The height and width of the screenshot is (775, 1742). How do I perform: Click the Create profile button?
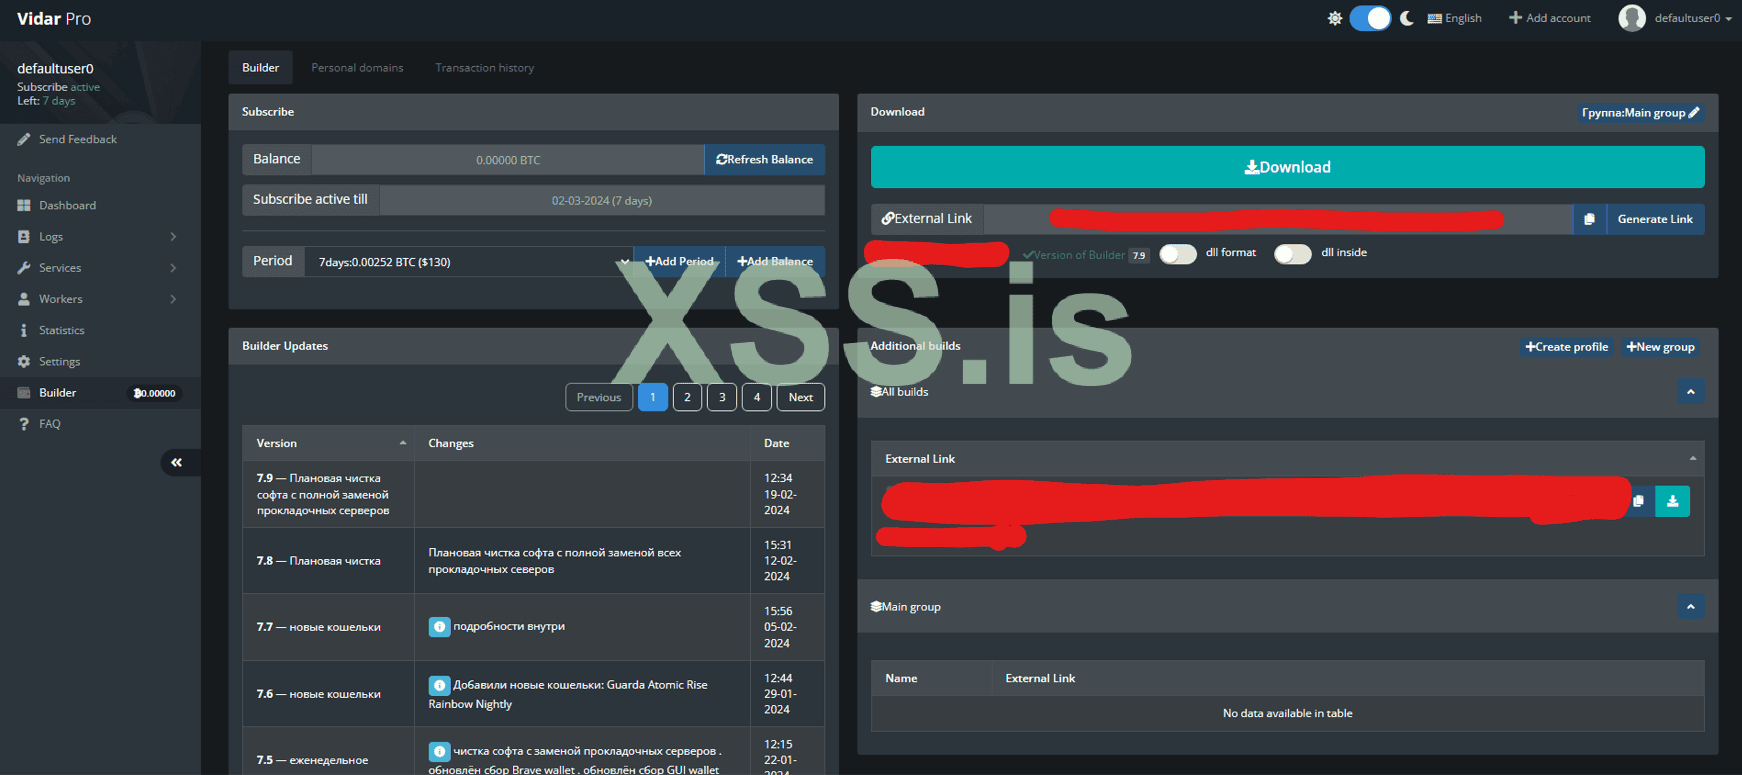click(x=1567, y=347)
